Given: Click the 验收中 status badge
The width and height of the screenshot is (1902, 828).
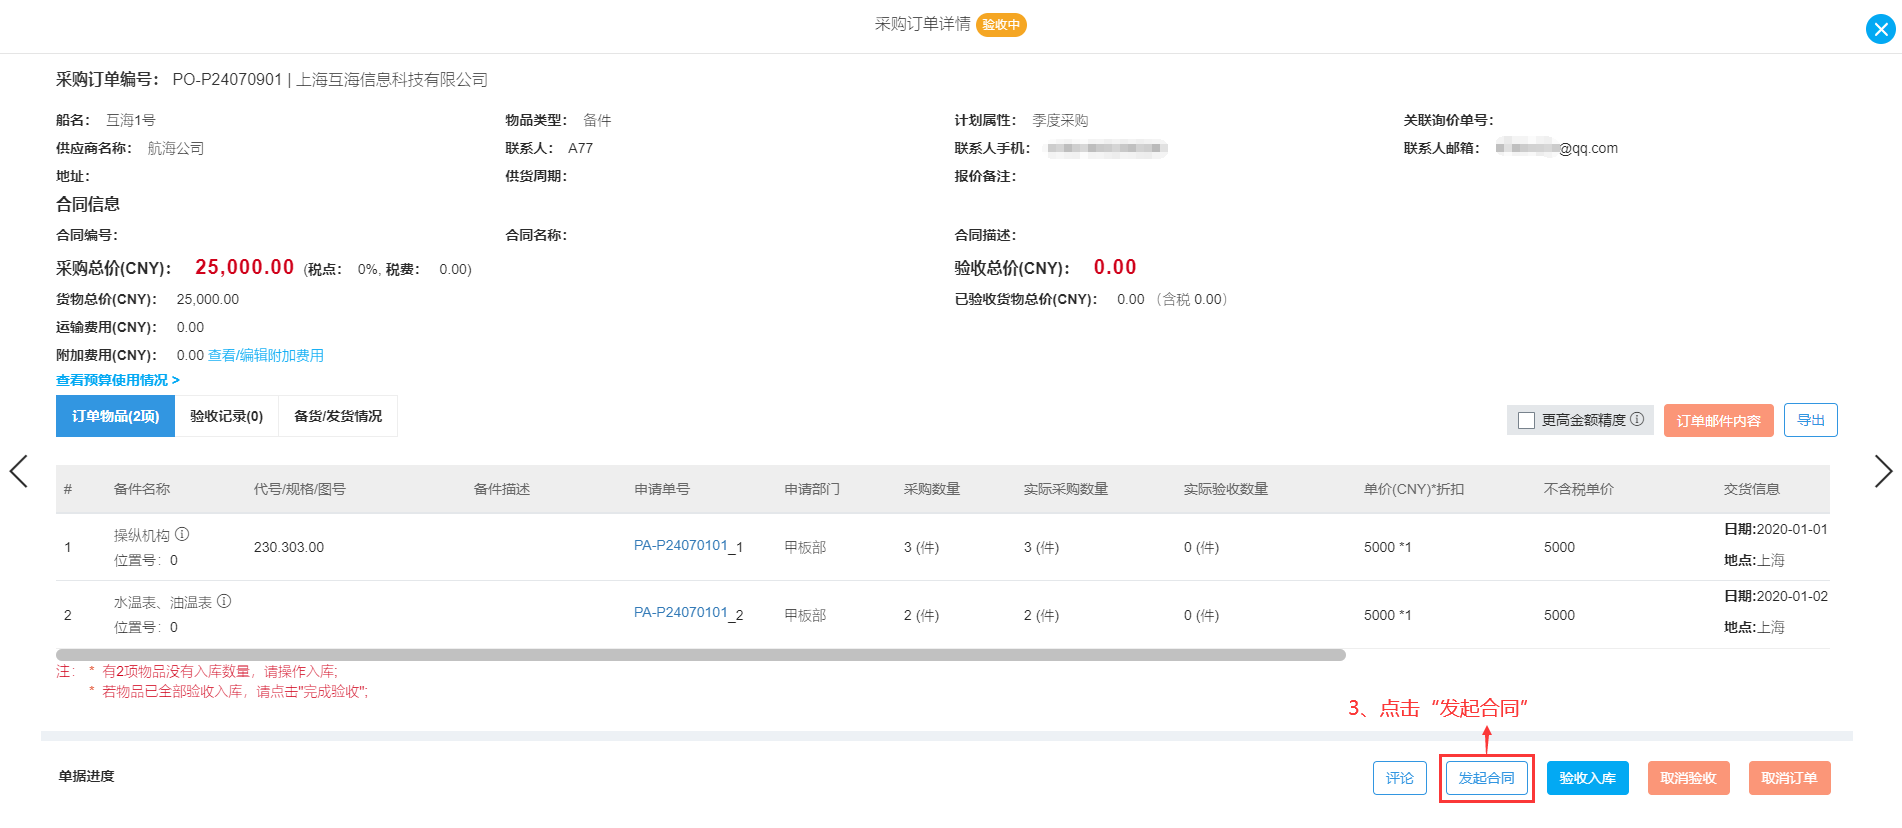Looking at the screenshot, I should (x=1001, y=24).
